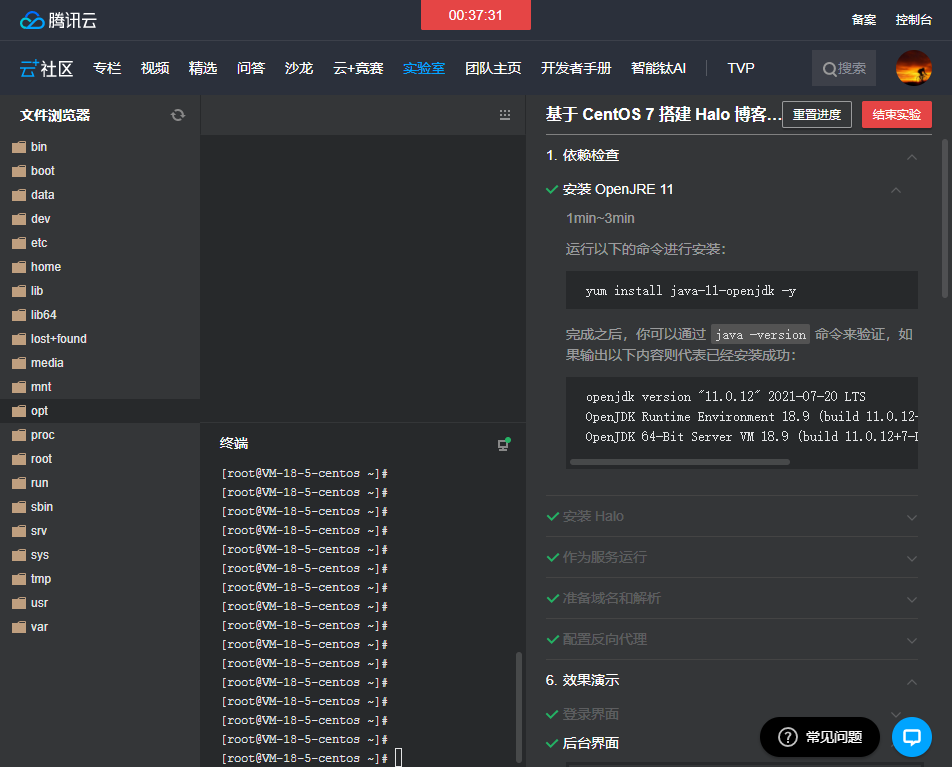The height and width of the screenshot is (767, 952).
Task: Open the user avatar profile menu
Action: tap(914, 68)
